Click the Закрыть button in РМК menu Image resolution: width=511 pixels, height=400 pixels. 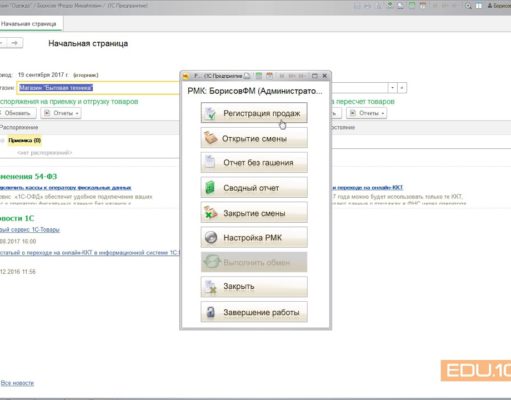[x=254, y=287]
